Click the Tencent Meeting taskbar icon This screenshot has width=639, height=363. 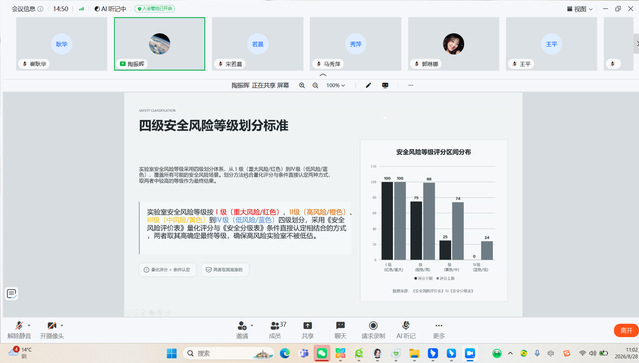[470, 353]
